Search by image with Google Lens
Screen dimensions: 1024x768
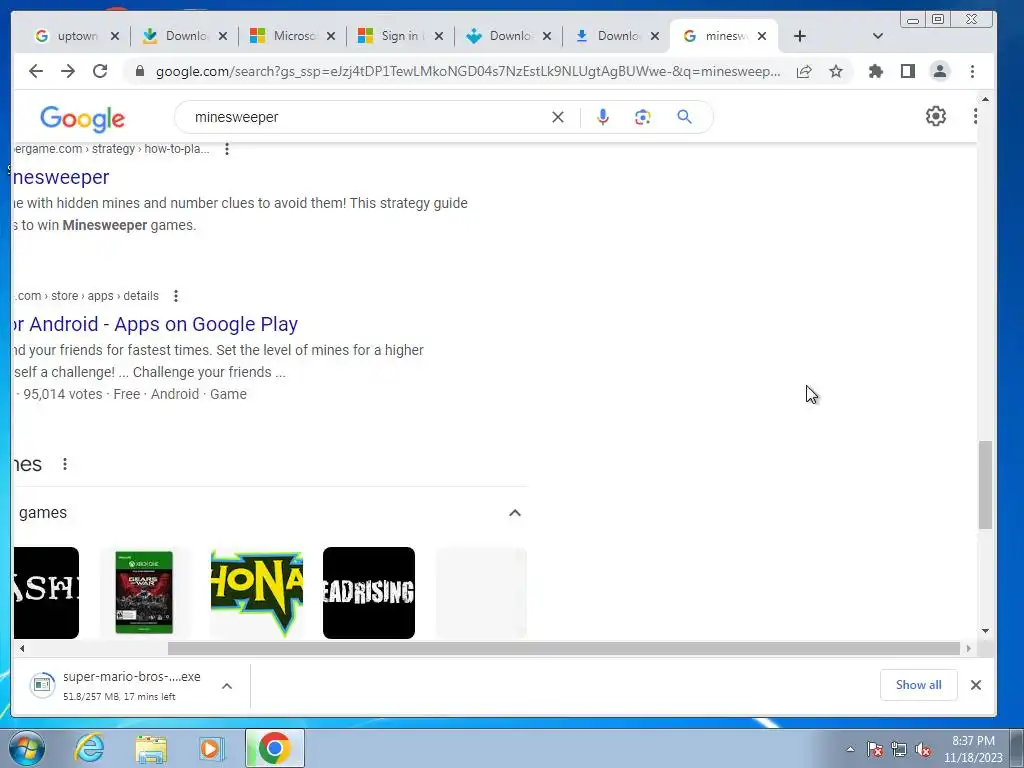click(643, 117)
